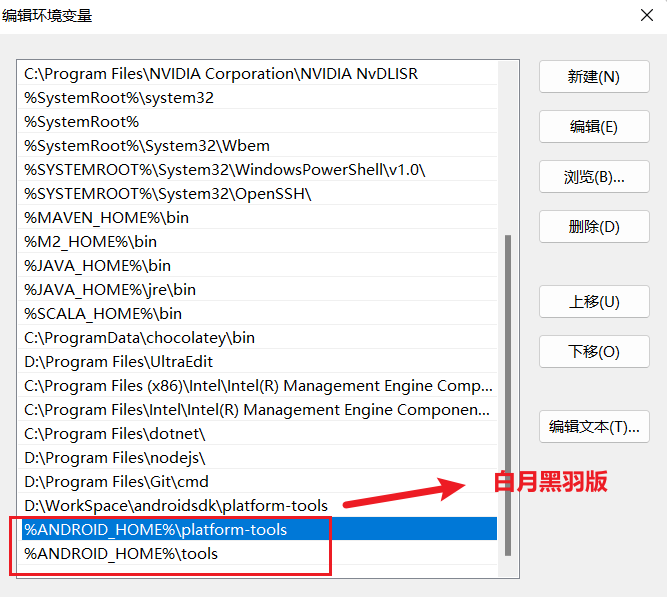667x597 pixels.
Task: Select %MAVEN_HOME%\bin entry
Action: coord(257,217)
